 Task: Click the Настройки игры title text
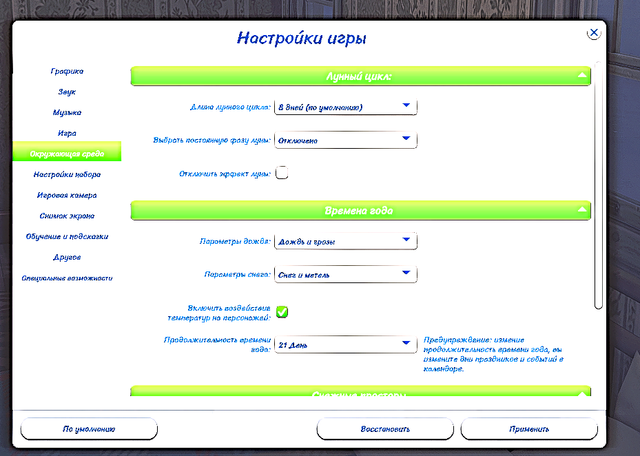pos(302,38)
